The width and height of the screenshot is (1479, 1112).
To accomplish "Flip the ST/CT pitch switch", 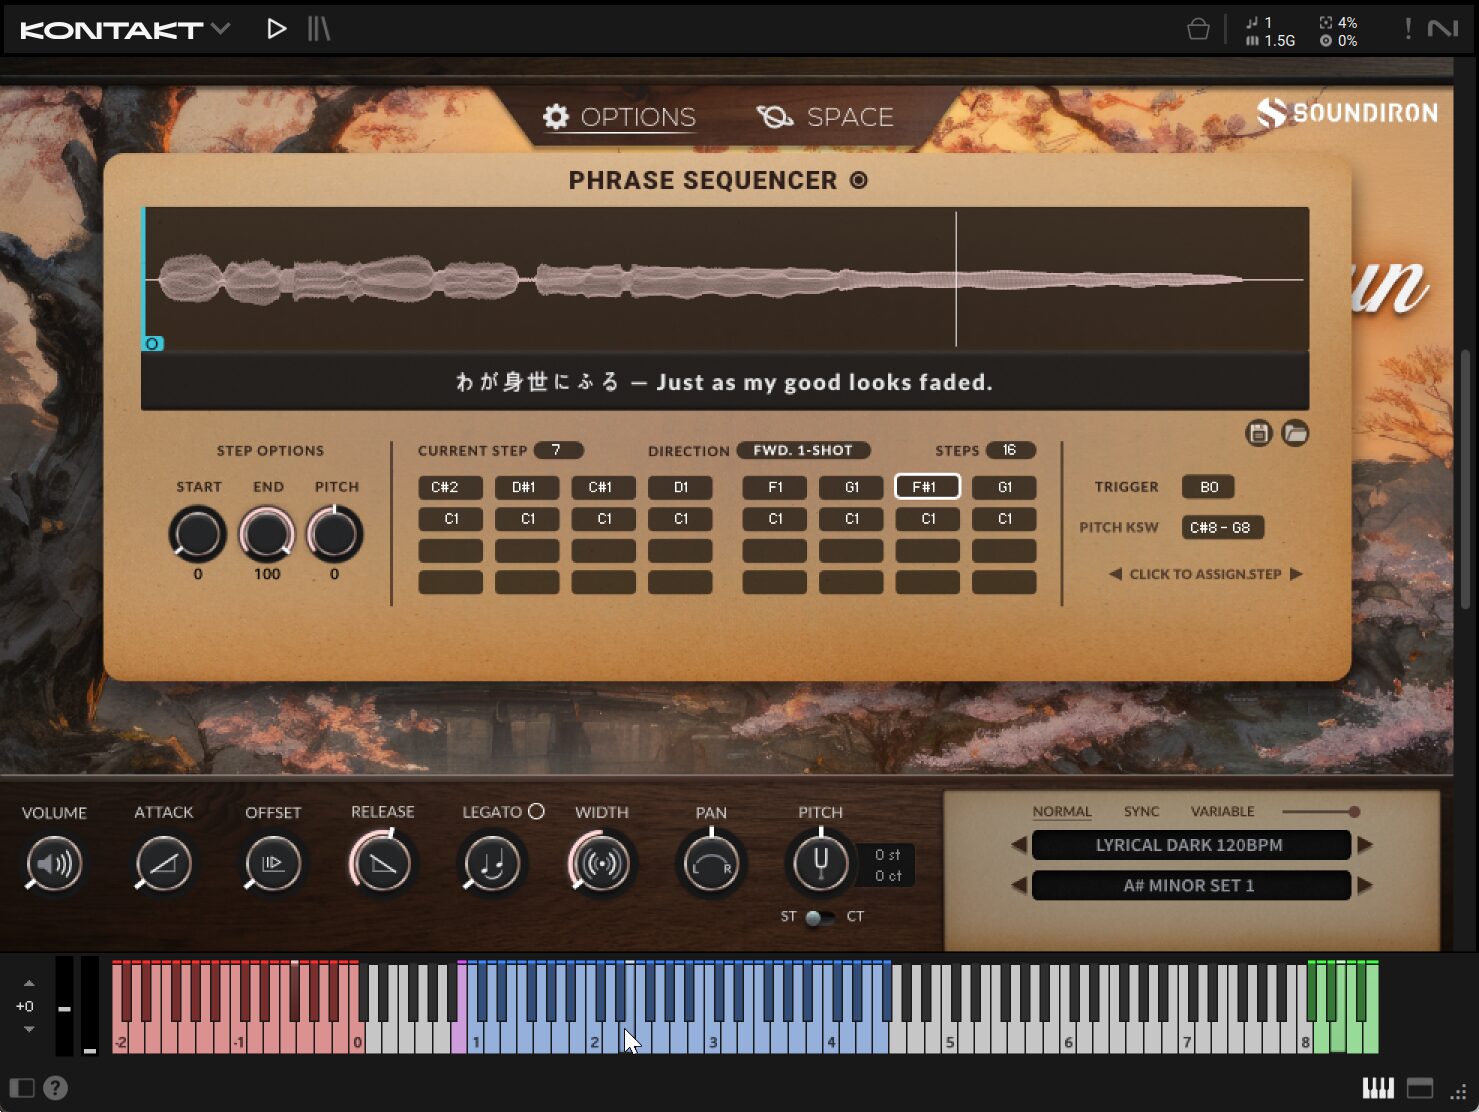I will click(819, 917).
